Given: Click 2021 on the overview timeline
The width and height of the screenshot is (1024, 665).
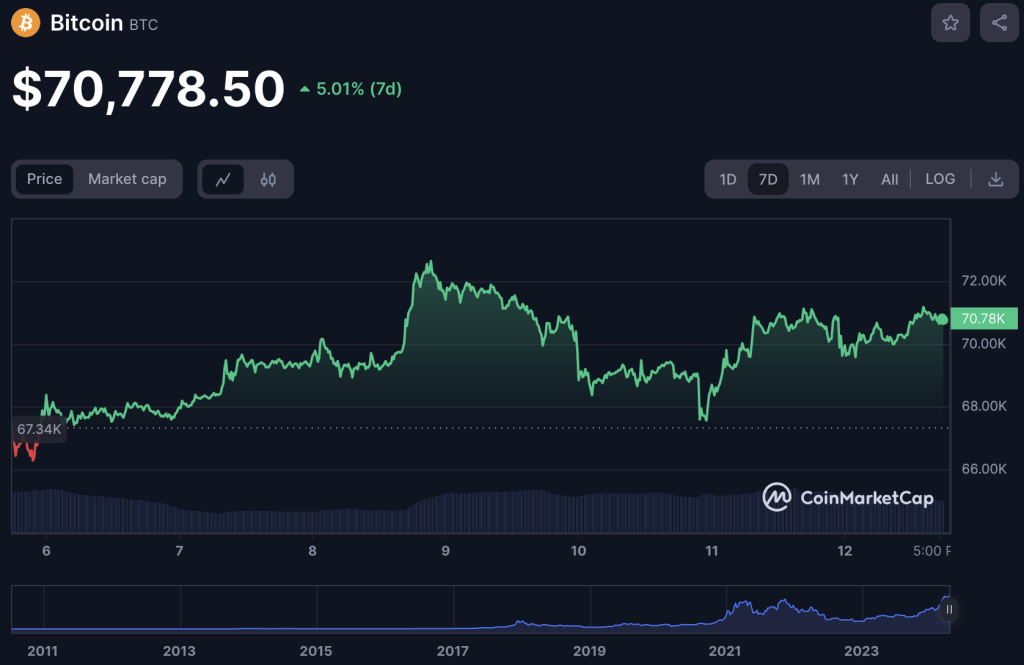Looking at the screenshot, I should [725, 651].
